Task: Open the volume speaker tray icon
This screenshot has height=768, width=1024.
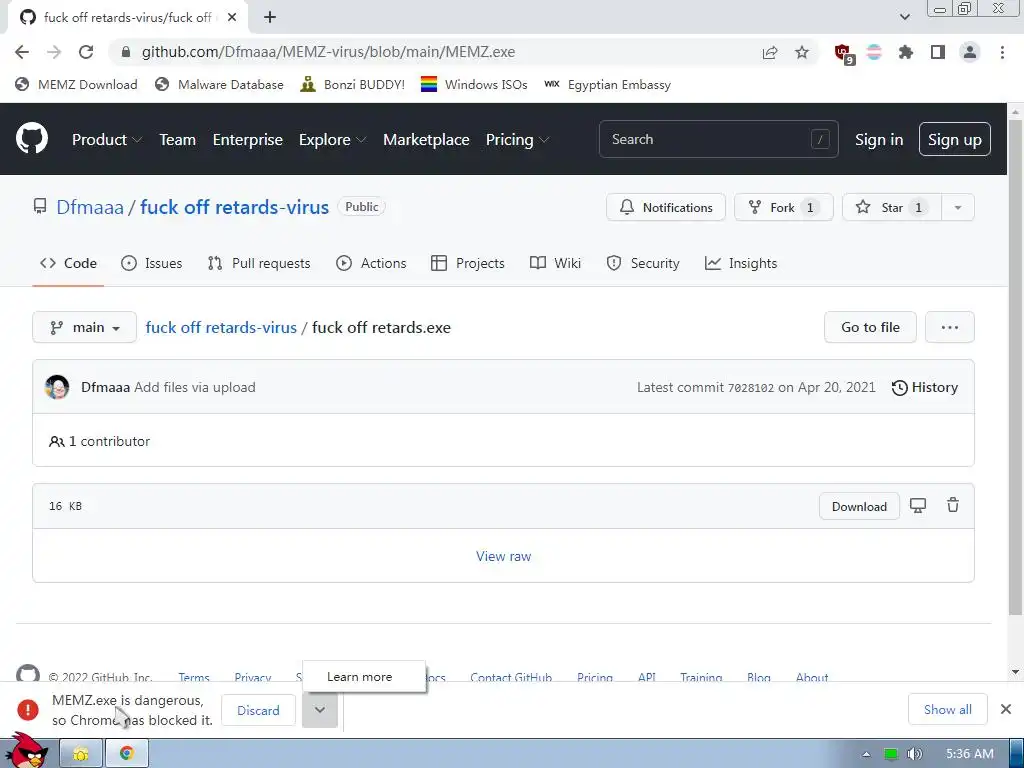Action: [x=914, y=754]
